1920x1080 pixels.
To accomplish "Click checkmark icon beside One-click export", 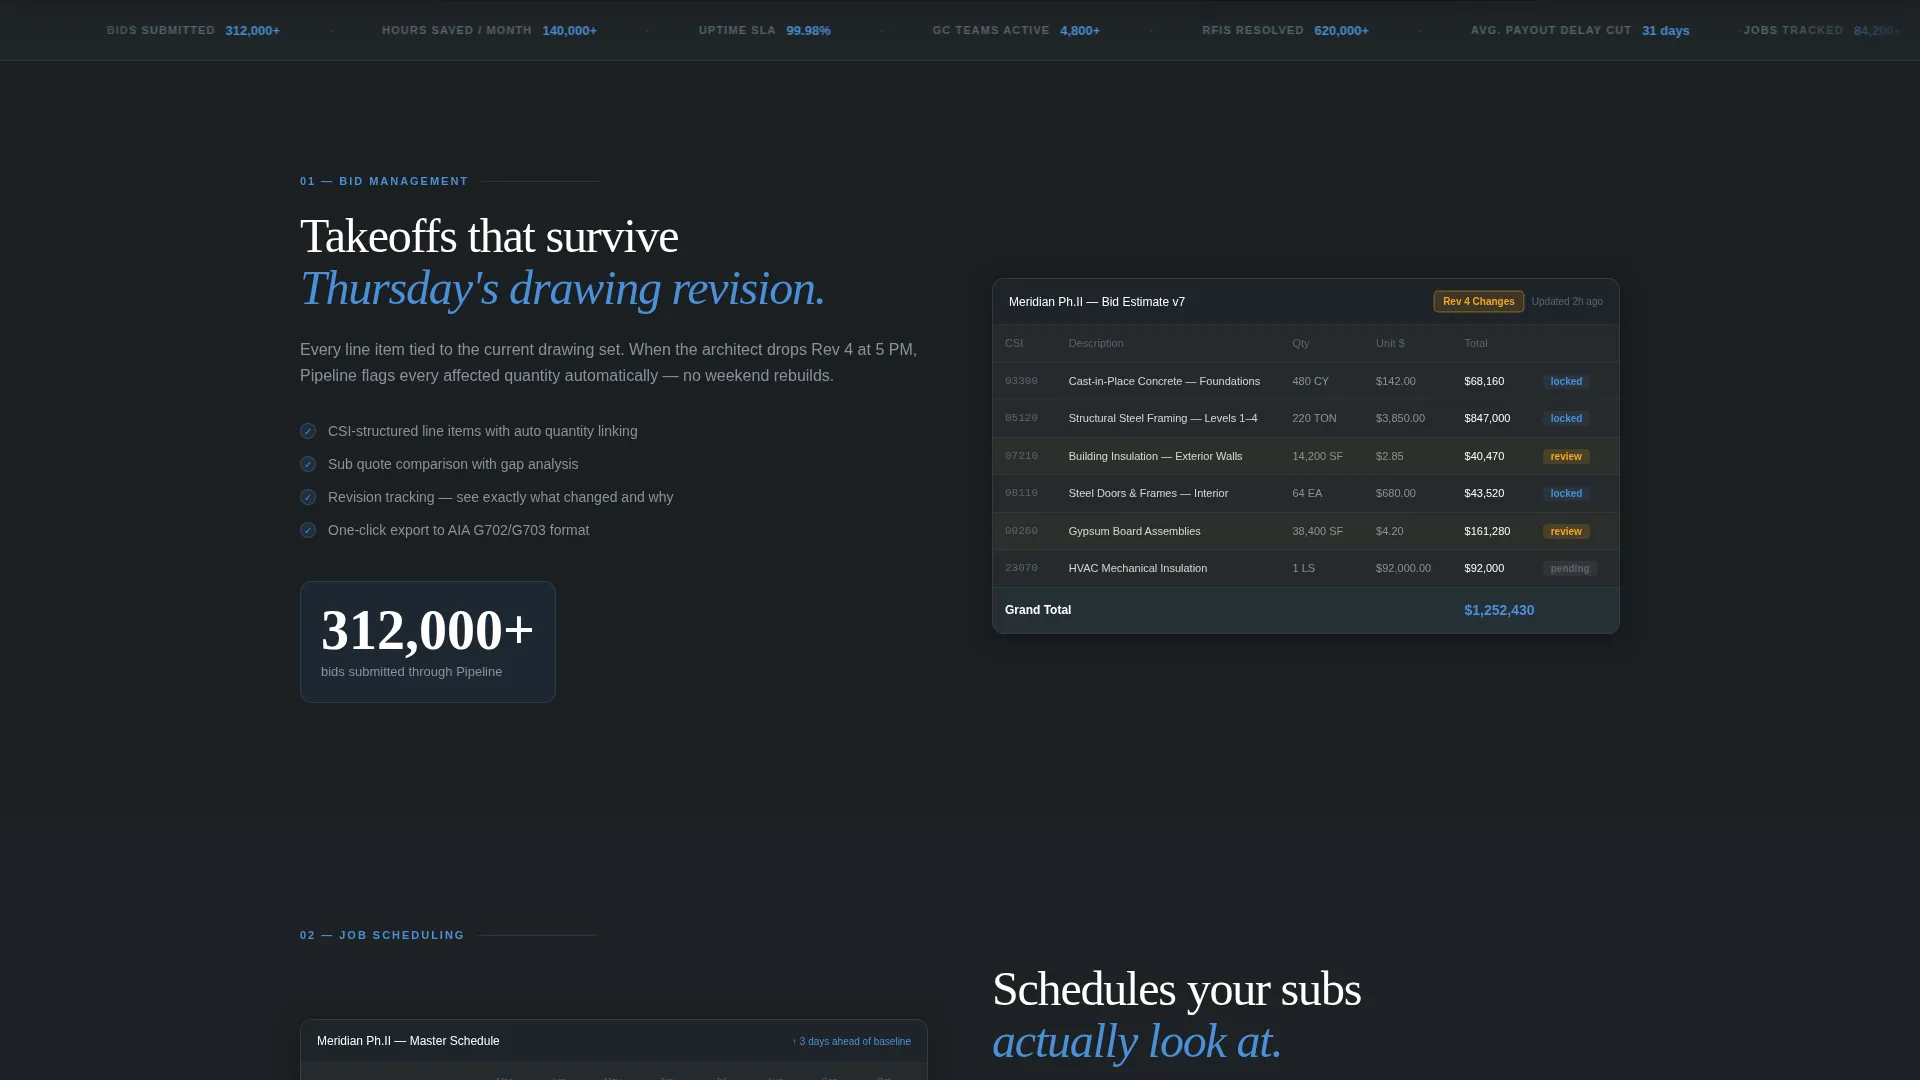I will [308, 530].
